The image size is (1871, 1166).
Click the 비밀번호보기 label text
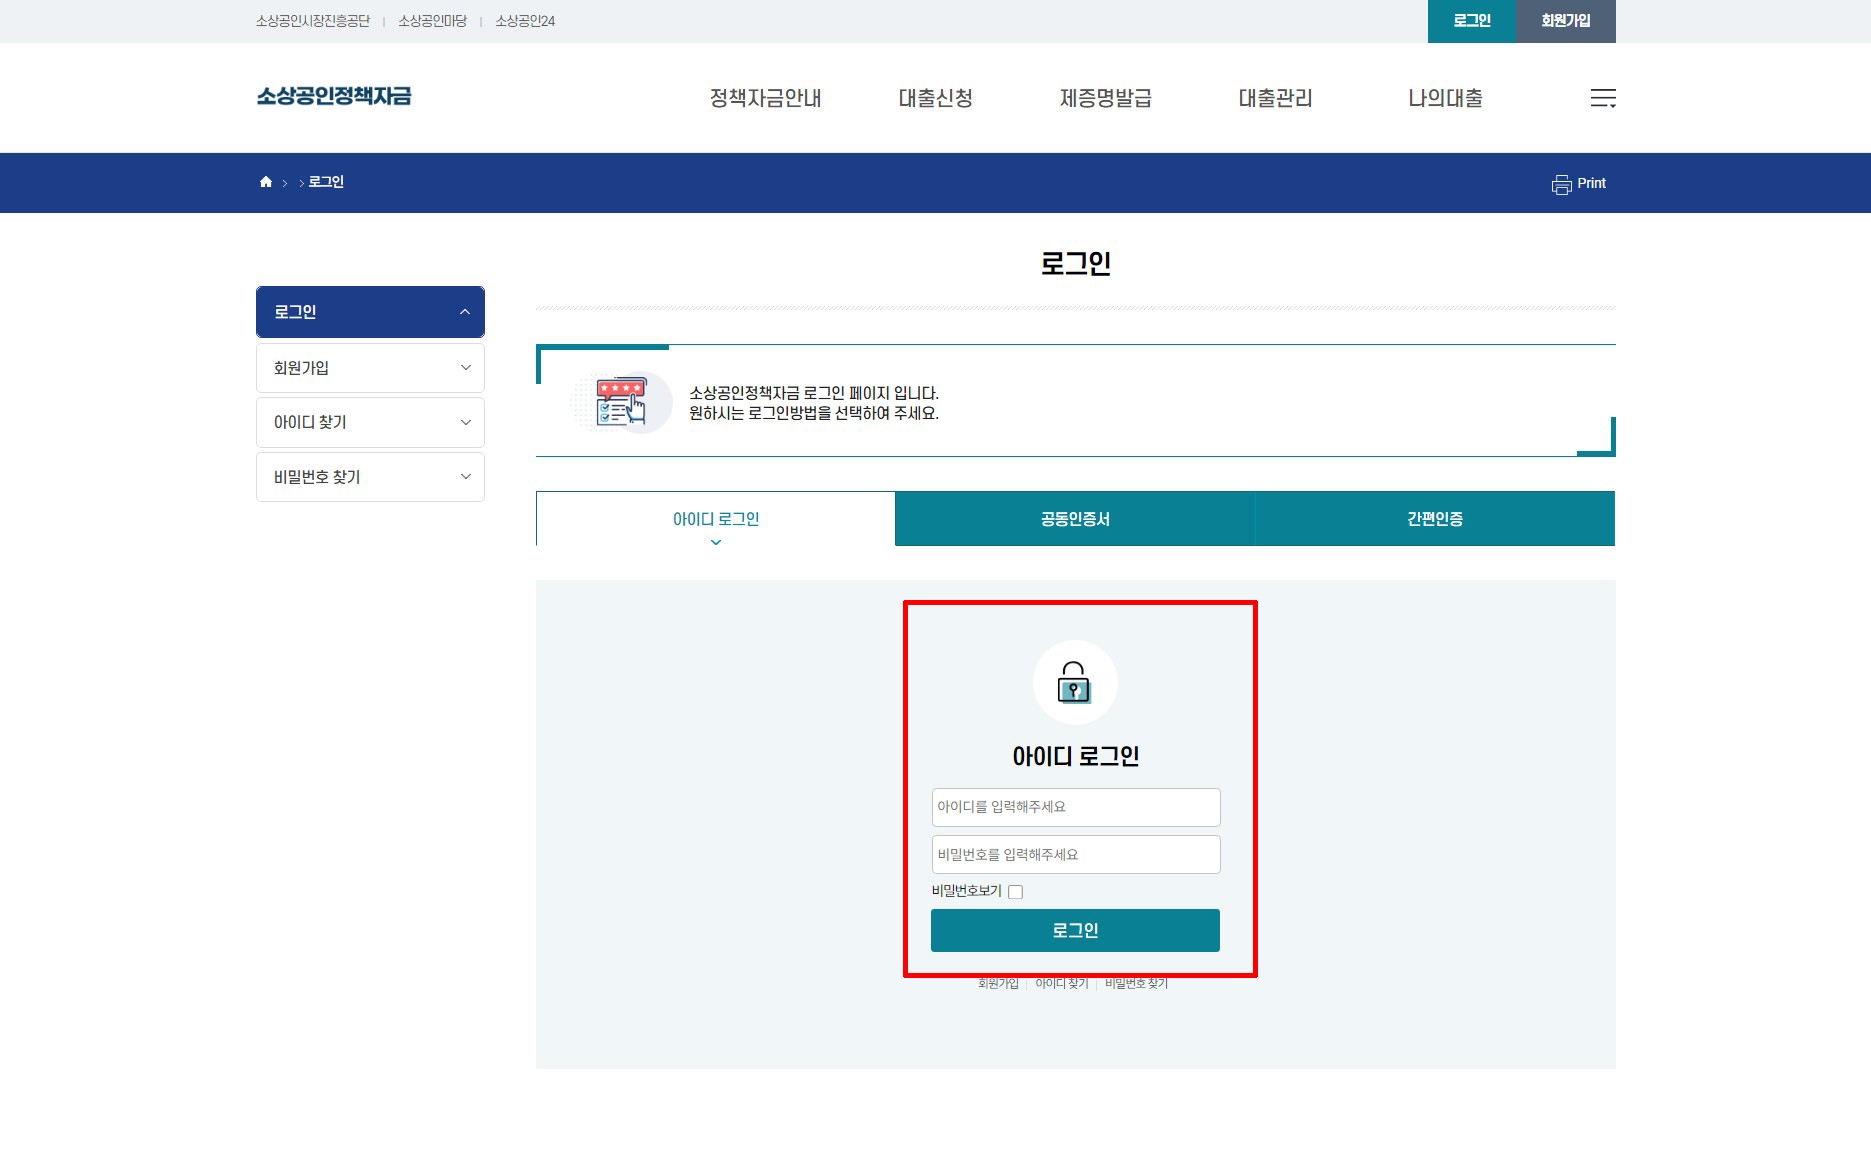coord(967,891)
